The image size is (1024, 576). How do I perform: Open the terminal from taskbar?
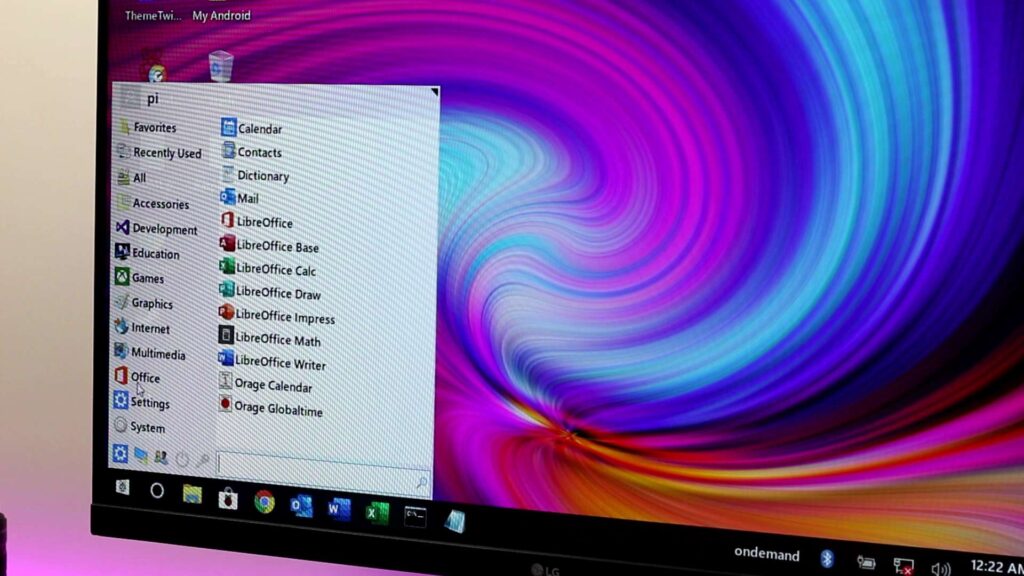[415, 517]
